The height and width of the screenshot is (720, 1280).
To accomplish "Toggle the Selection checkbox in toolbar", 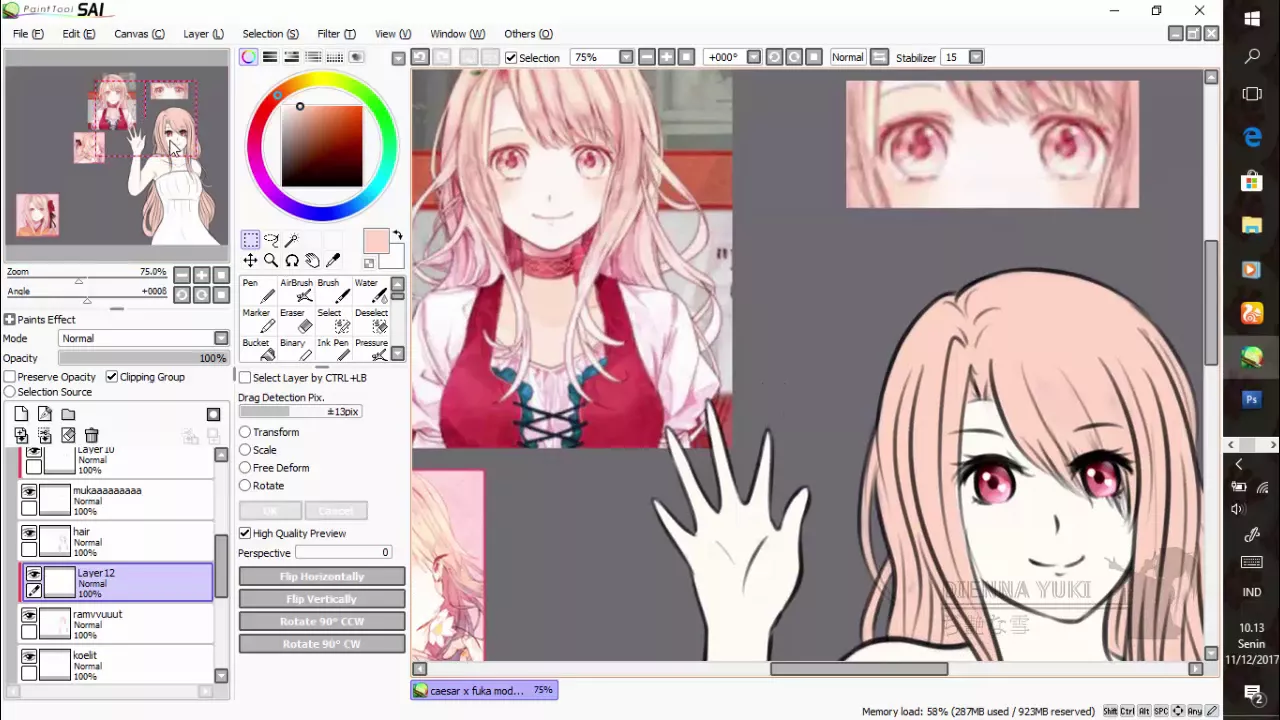I will click(x=511, y=58).
